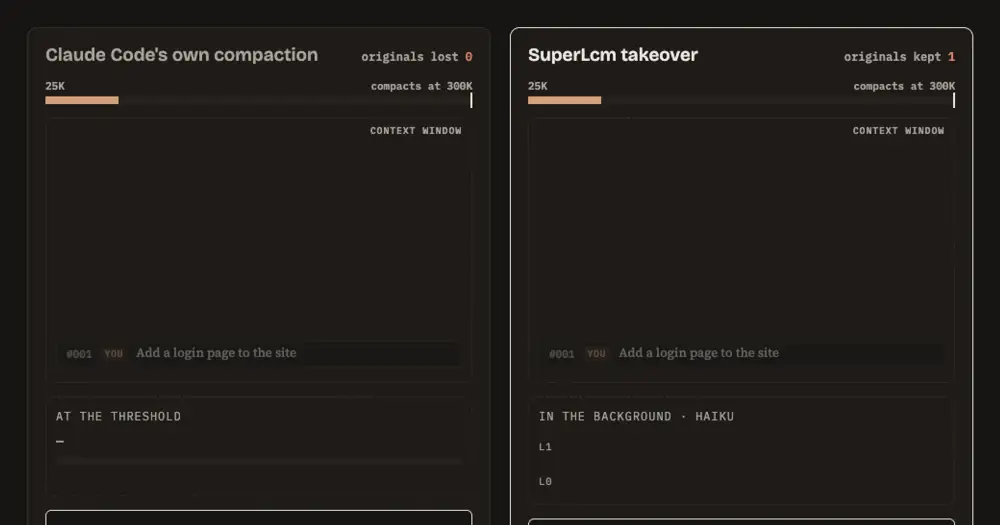
Task: Select message #001 in SuperLcm panel
Action: 741,353
